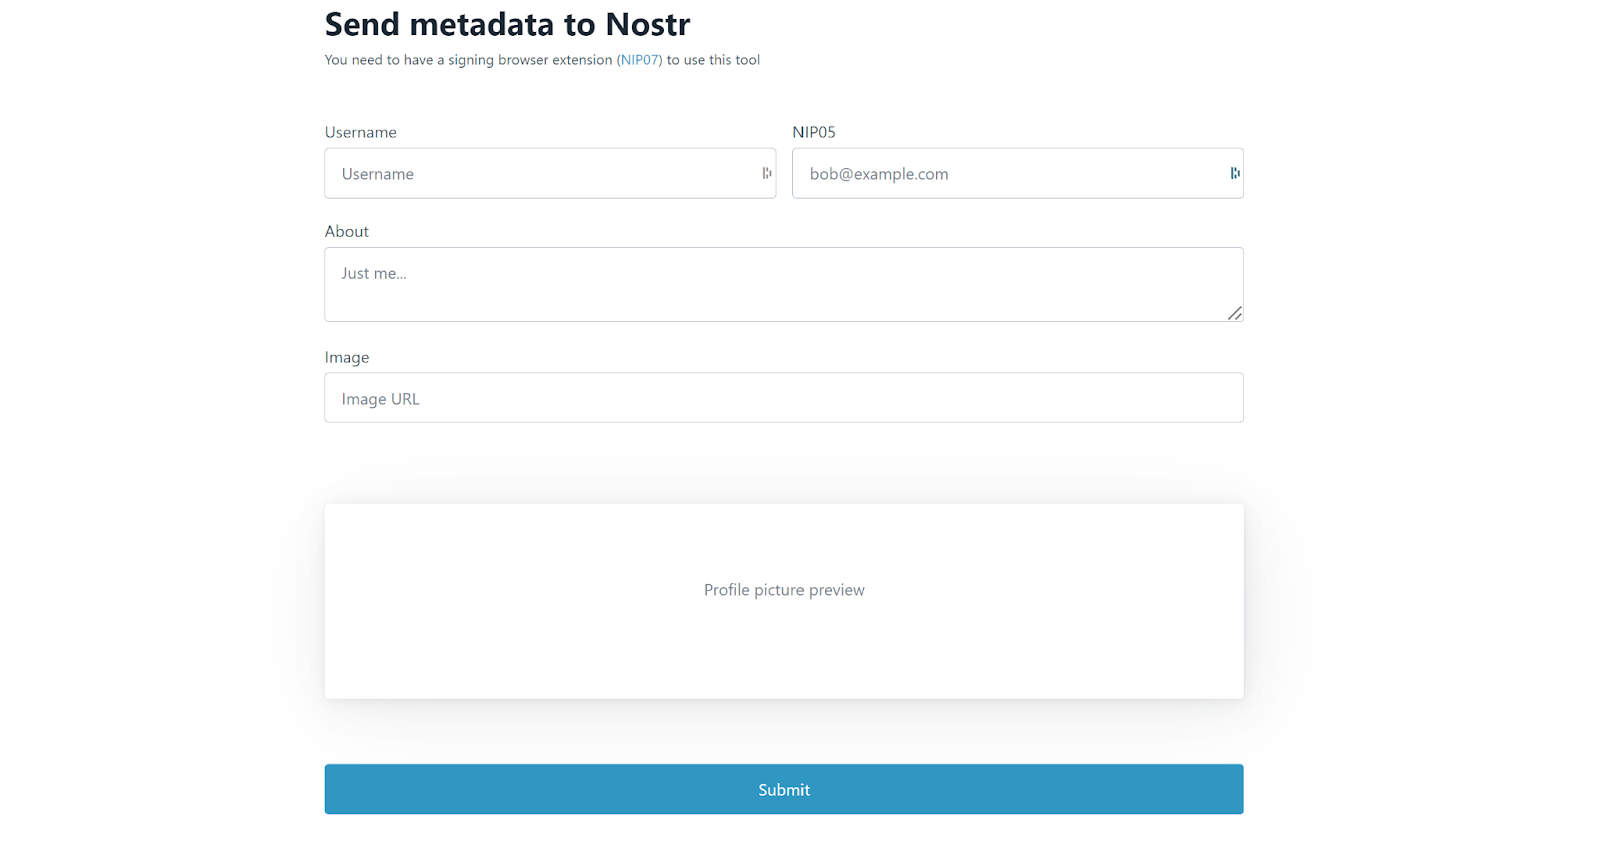Submit the metadata form
This screenshot has width=1600, height=841.
coord(784,789)
